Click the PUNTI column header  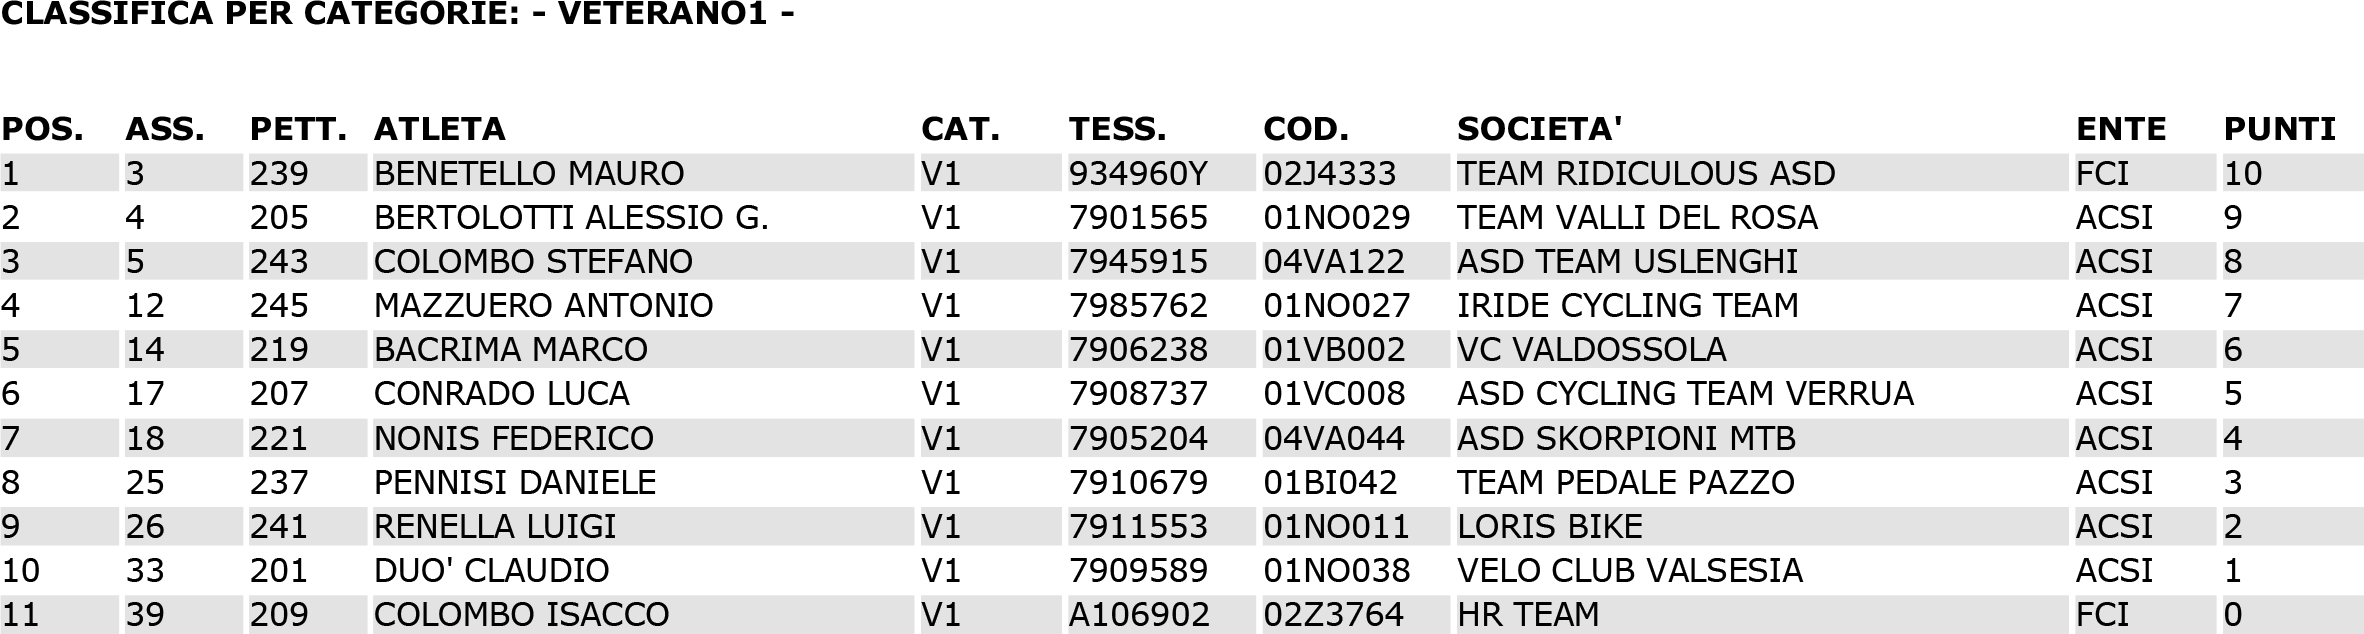[x=2279, y=129]
